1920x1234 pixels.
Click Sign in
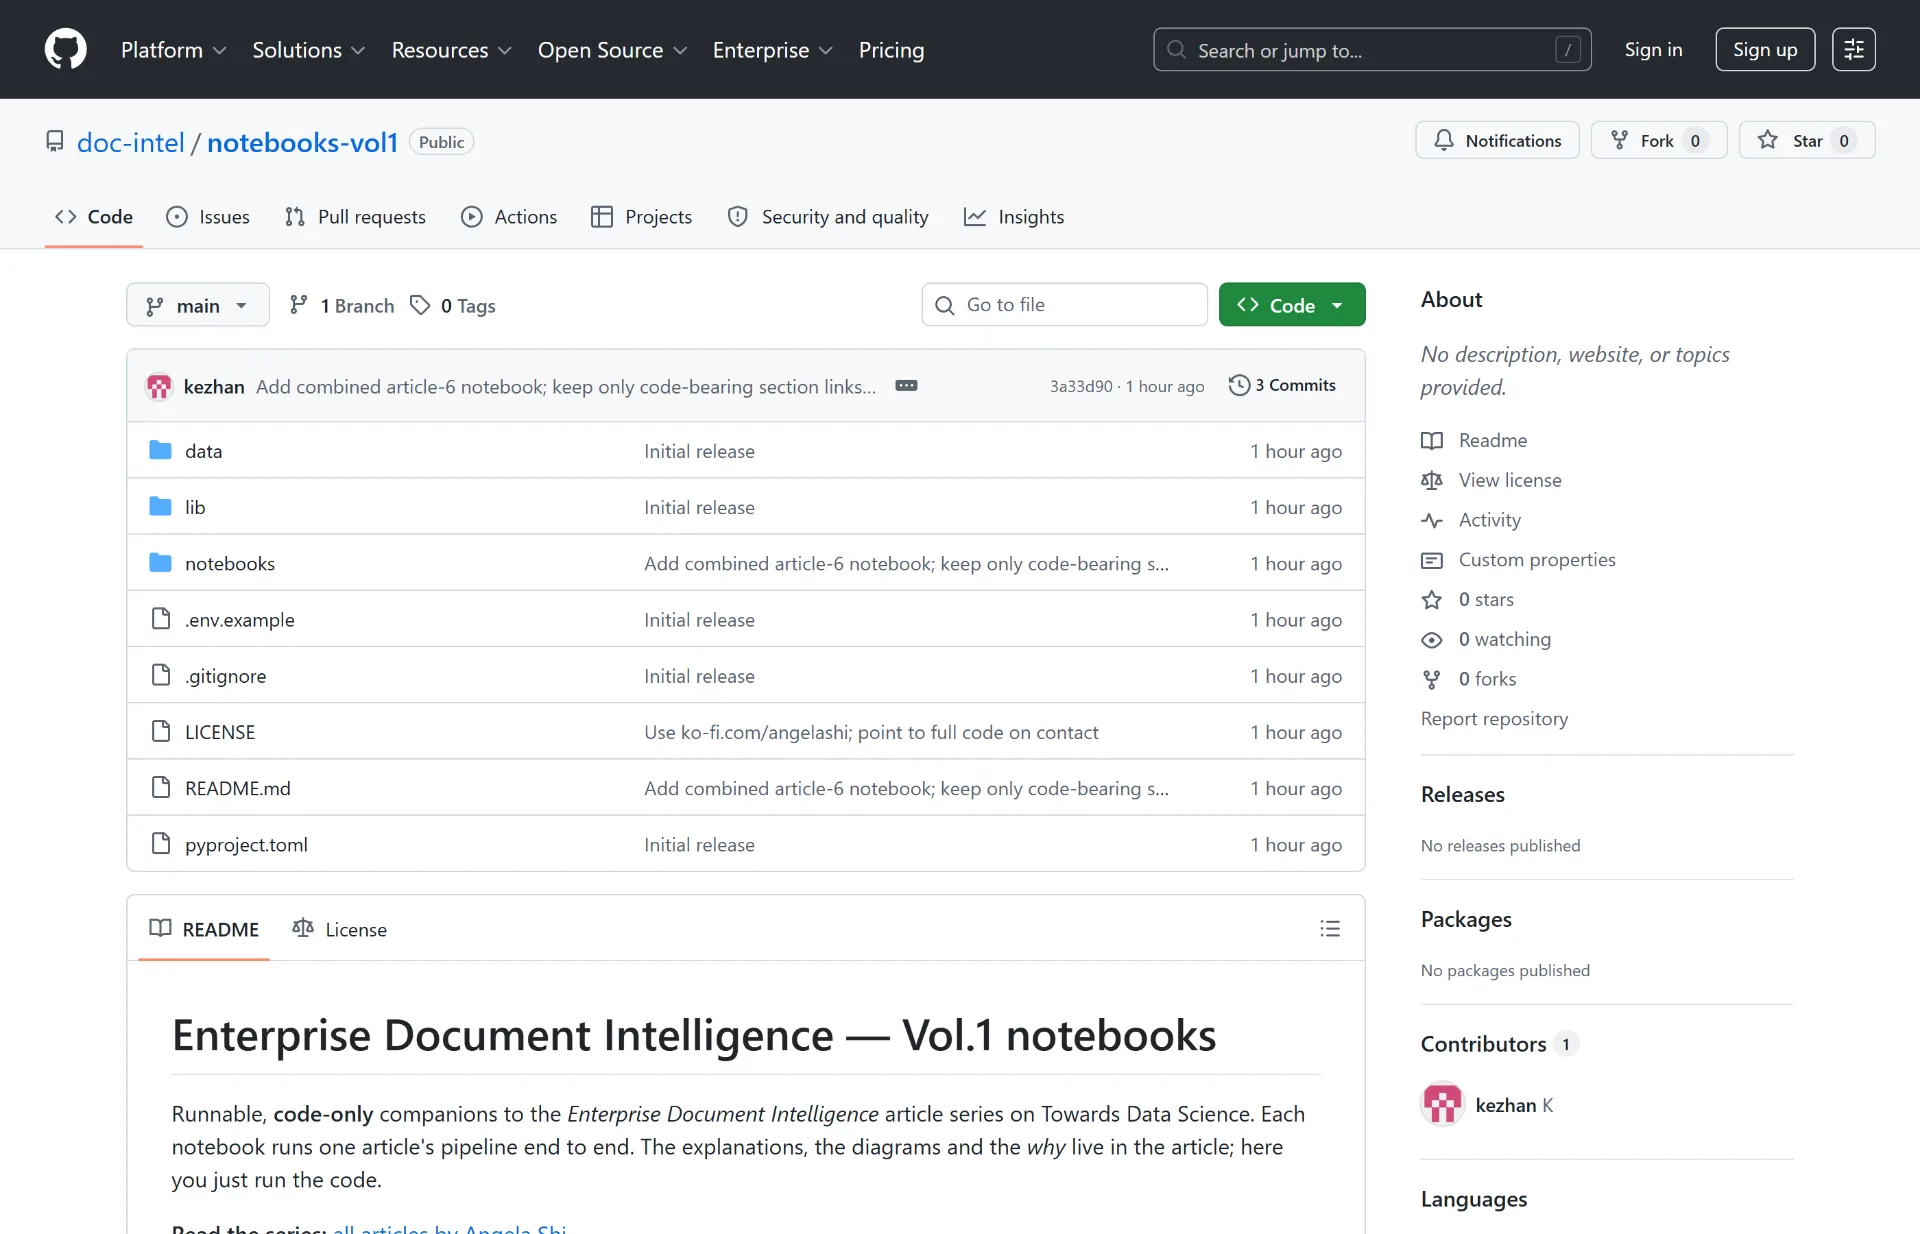[1653, 49]
